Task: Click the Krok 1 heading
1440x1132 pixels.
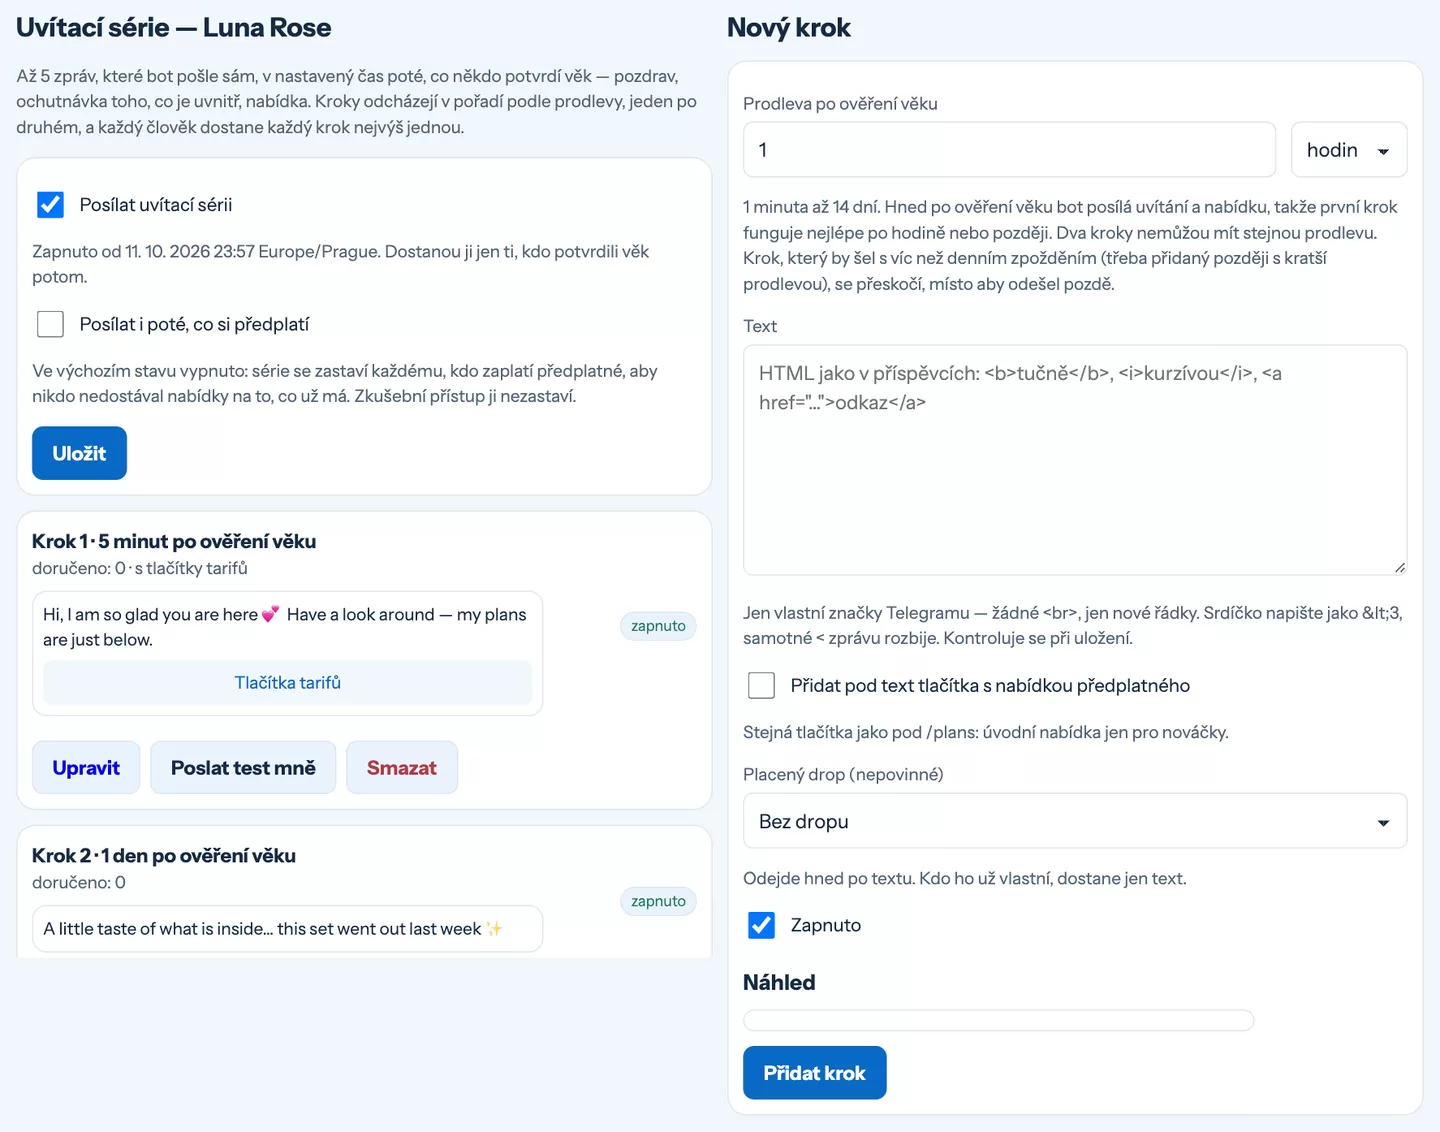Action: pos(174,541)
